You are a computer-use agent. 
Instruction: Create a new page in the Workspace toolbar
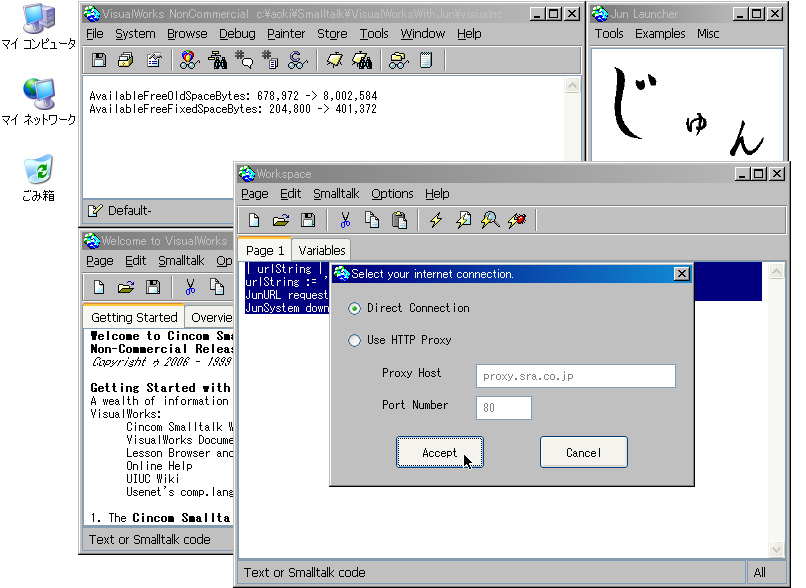click(254, 220)
